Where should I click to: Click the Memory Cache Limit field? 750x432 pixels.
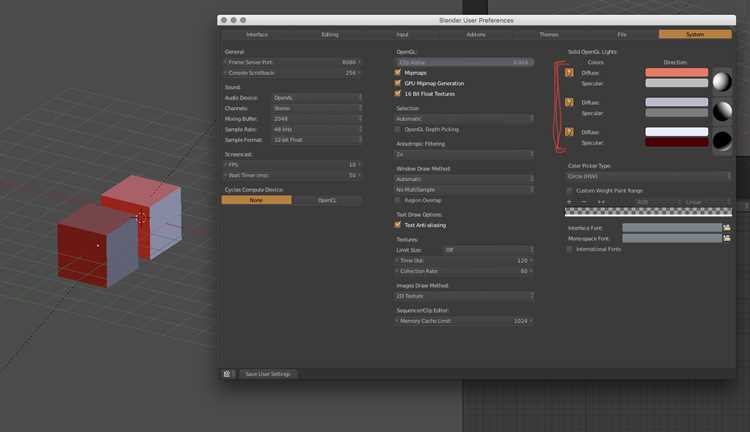coord(464,321)
